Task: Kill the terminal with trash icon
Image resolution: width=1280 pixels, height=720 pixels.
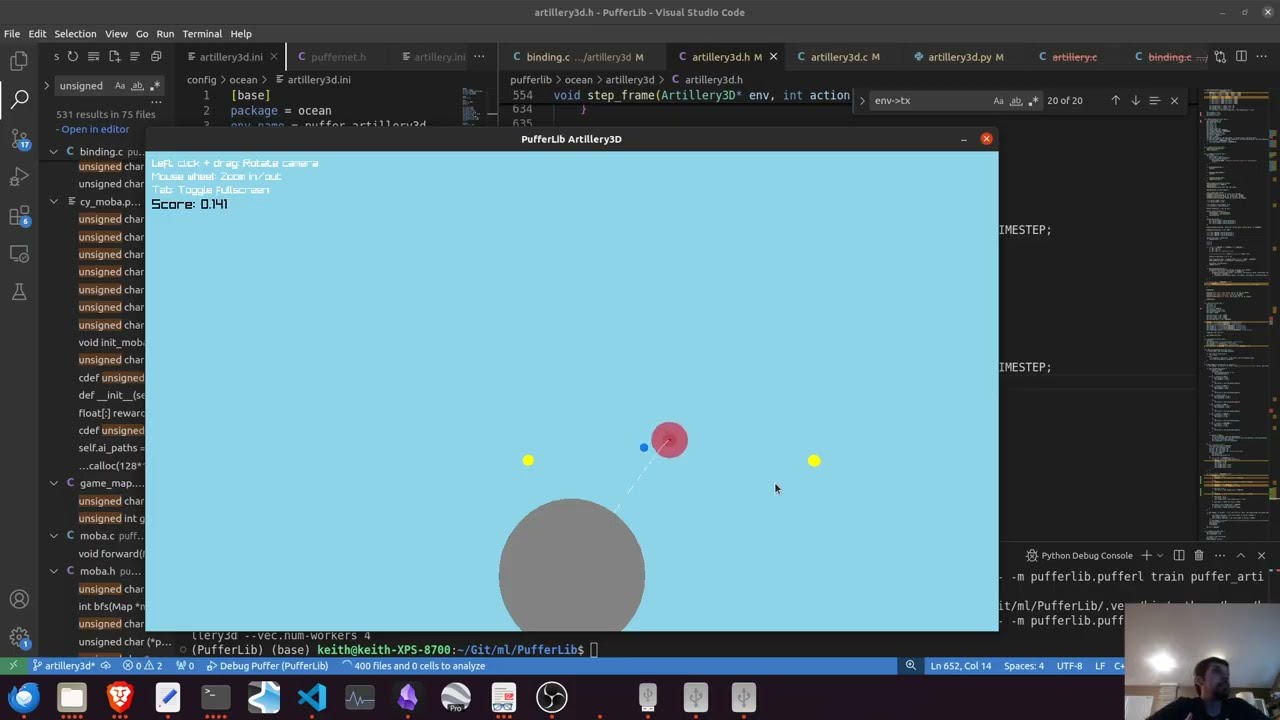Action: tap(1198, 555)
